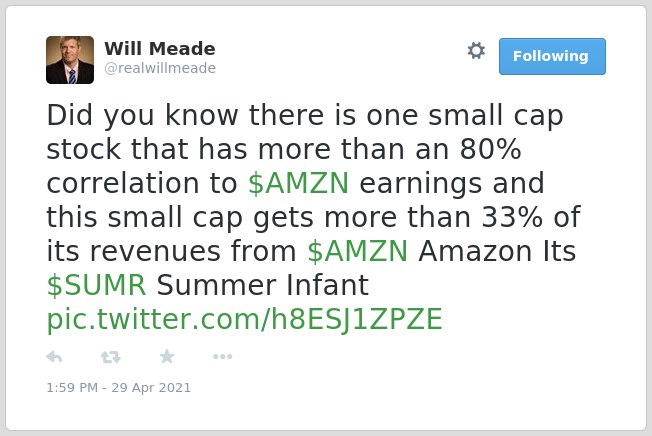The height and width of the screenshot is (436, 652).
Task: Open the 1:59 PM - 29 Apr 2021 timestamp
Action: pyautogui.click(x=119, y=388)
